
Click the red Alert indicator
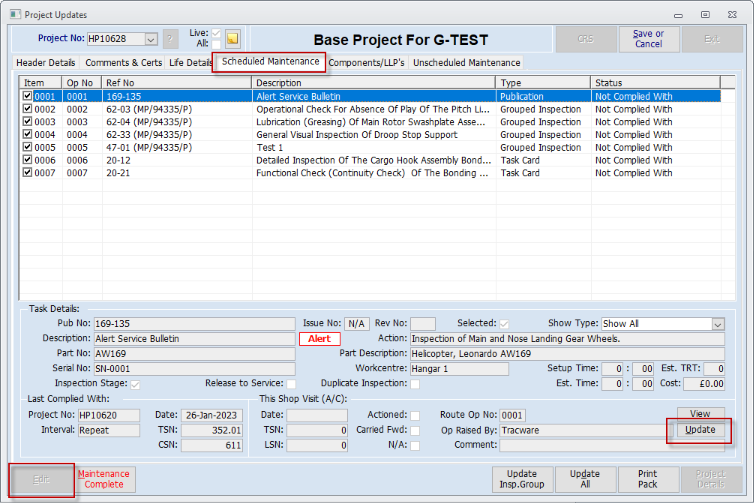click(x=319, y=339)
